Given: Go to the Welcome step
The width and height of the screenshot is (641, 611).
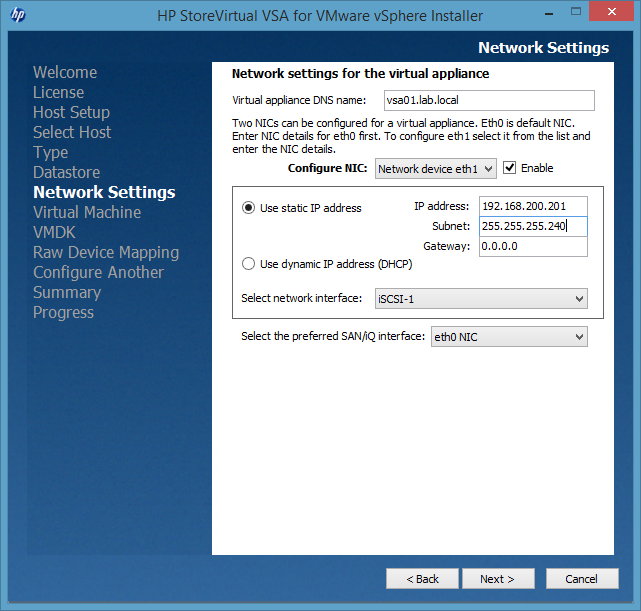Looking at the screenshot, I should click(x=65, y=72).
